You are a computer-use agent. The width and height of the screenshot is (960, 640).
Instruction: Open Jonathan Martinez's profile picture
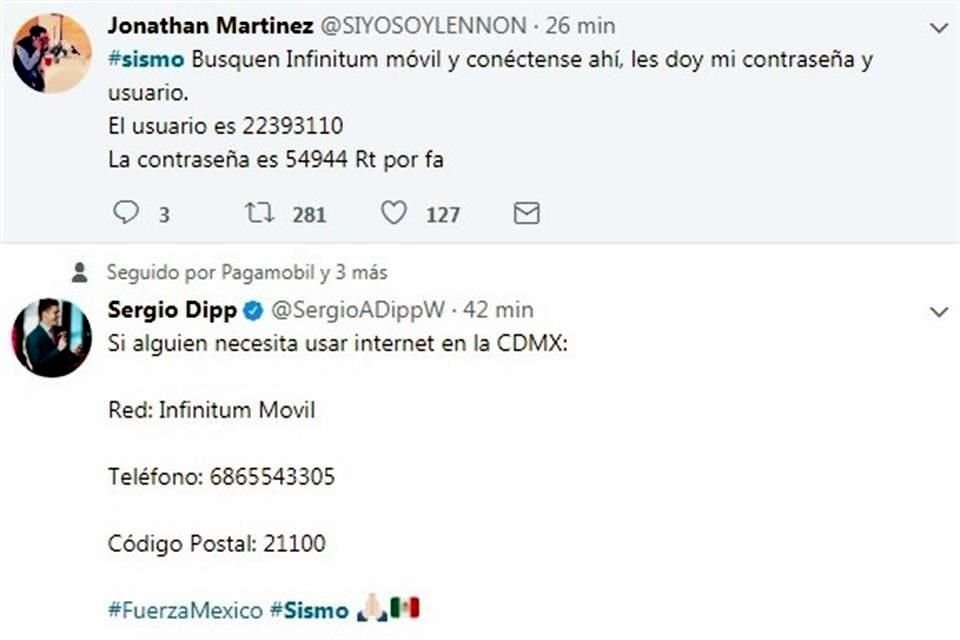(x=52, y=53)
